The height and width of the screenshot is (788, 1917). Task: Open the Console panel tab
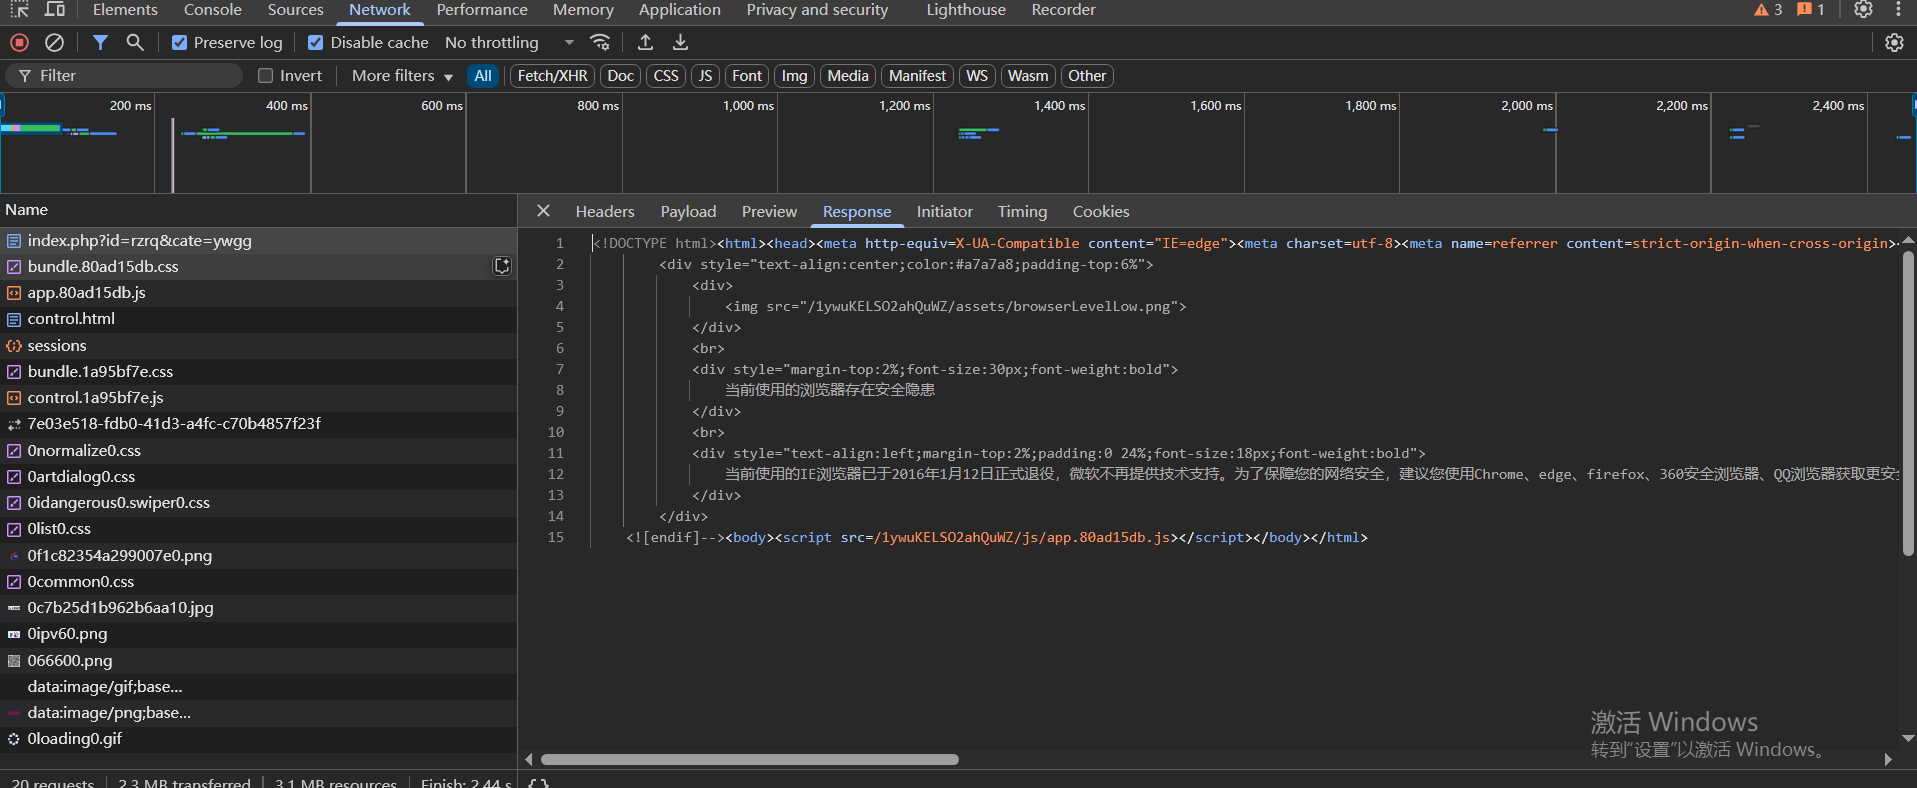212,10
